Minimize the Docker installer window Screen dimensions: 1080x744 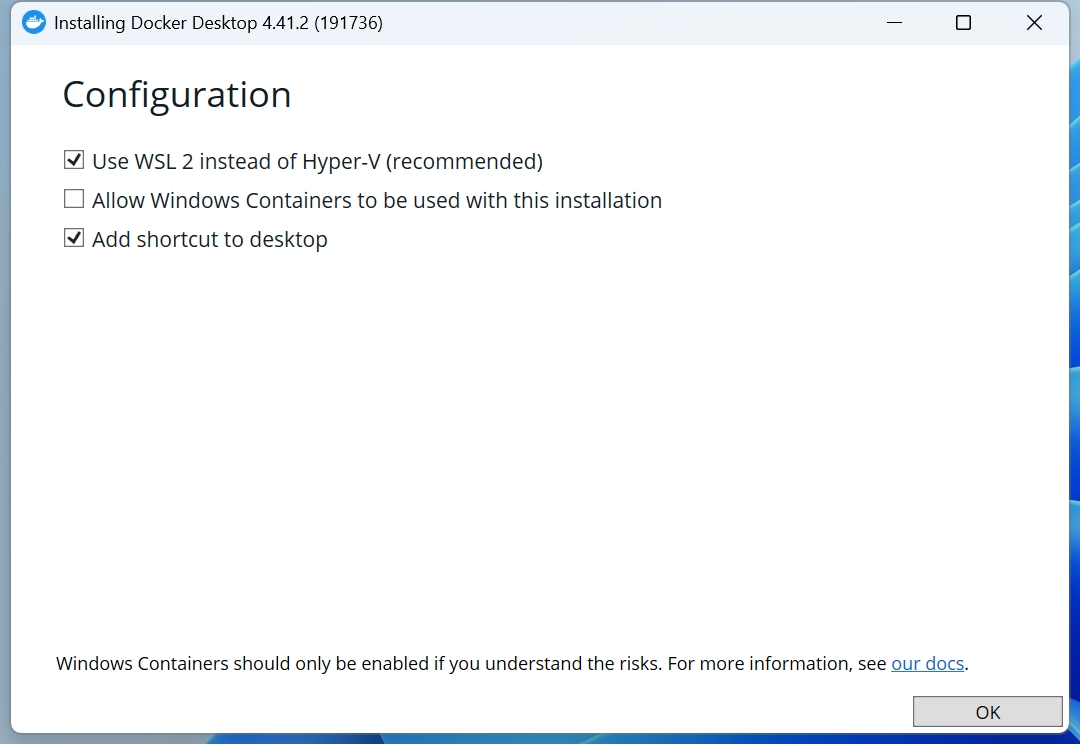tap(891, 22)
